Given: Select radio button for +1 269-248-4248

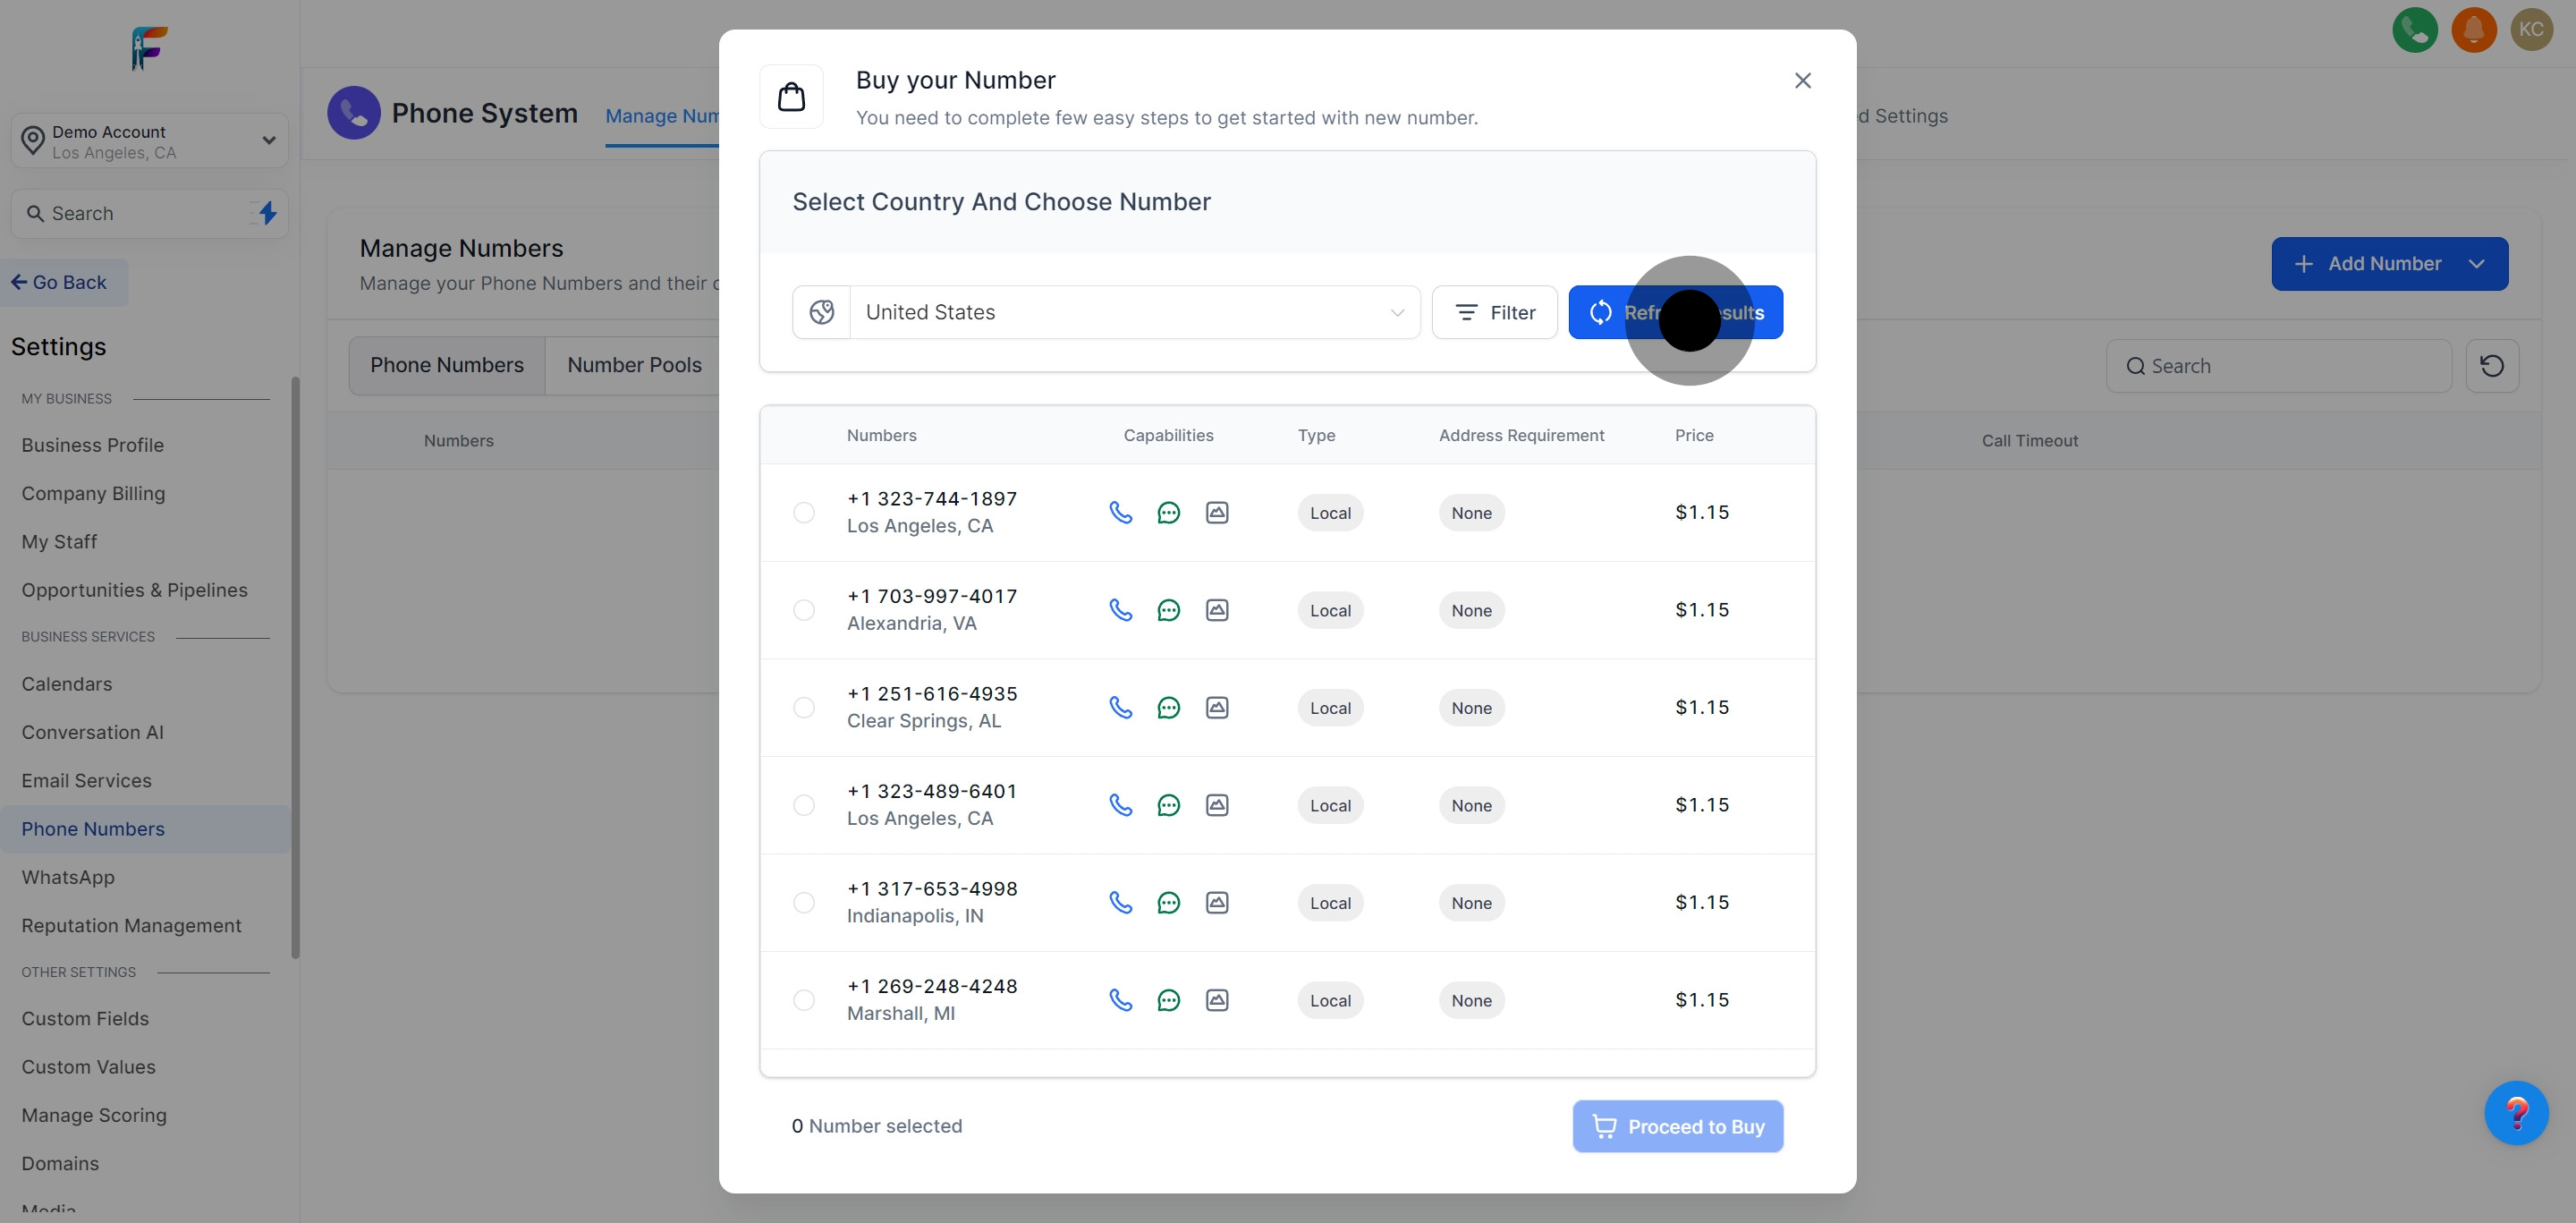Looking at the screenshot, I should pyautogui.click(x=803, y=1000).
